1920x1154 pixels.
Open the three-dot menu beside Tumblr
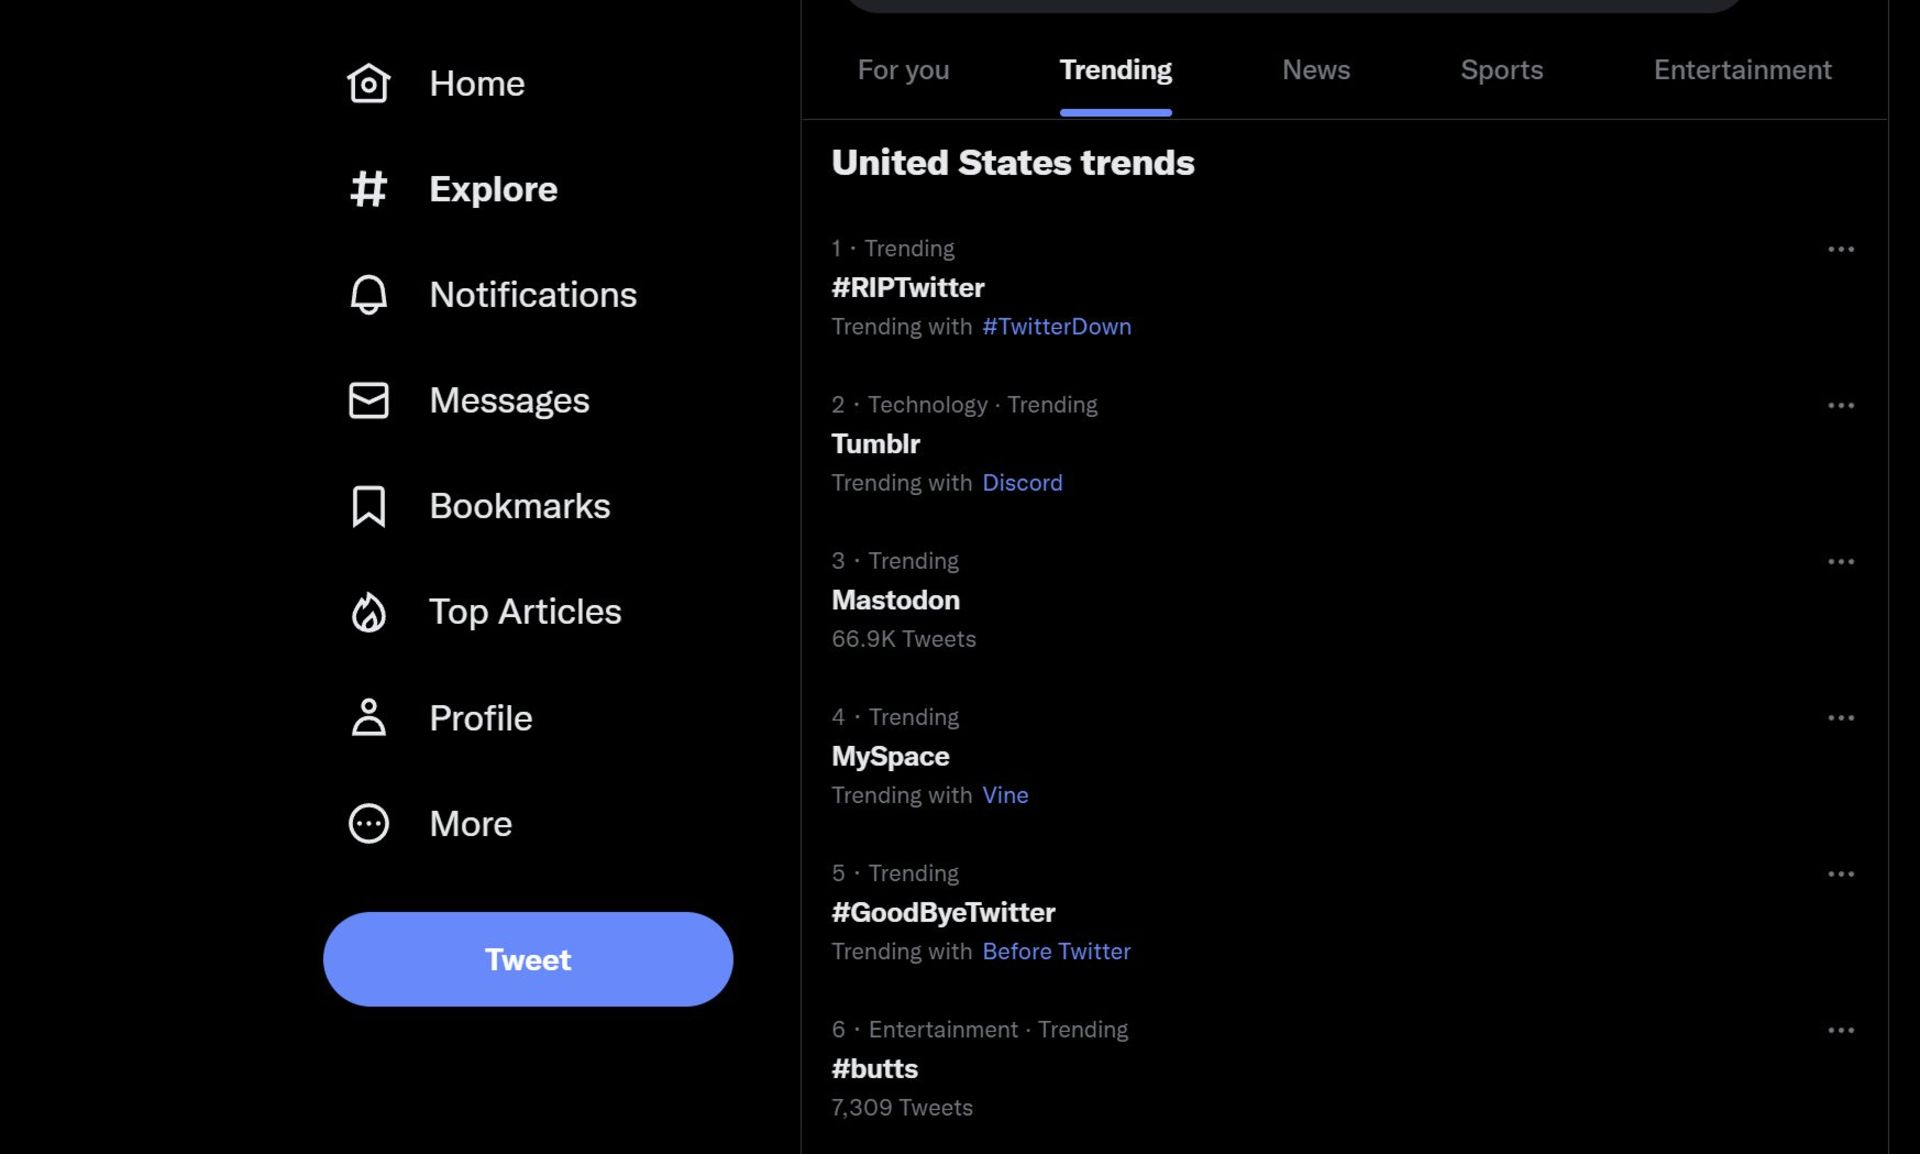click(1841, 405)
